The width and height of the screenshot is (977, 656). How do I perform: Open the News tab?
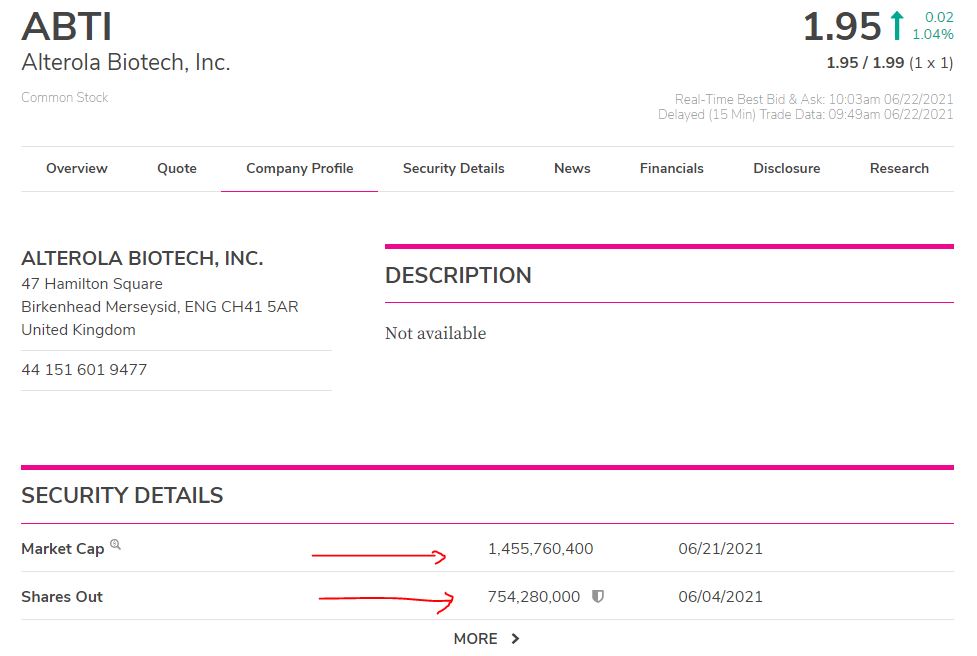click(572, 169)
